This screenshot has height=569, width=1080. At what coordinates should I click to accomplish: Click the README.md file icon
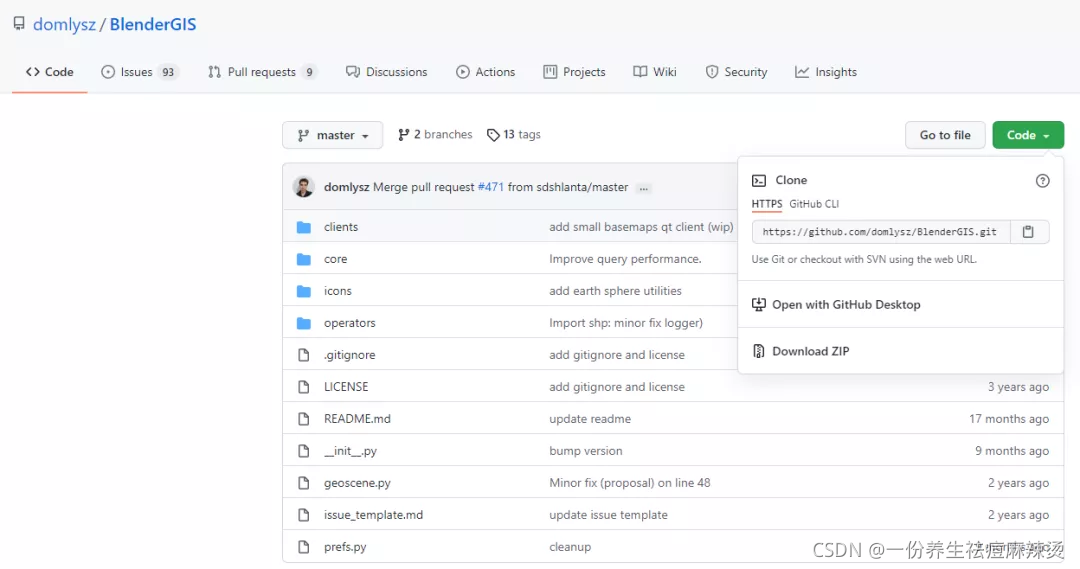(x=304, y=419)
